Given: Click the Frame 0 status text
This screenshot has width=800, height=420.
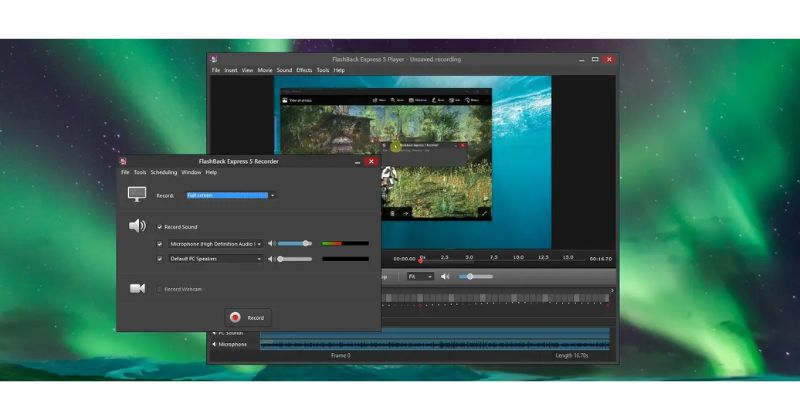Looking at the screenshot, I should coord(341,356).
